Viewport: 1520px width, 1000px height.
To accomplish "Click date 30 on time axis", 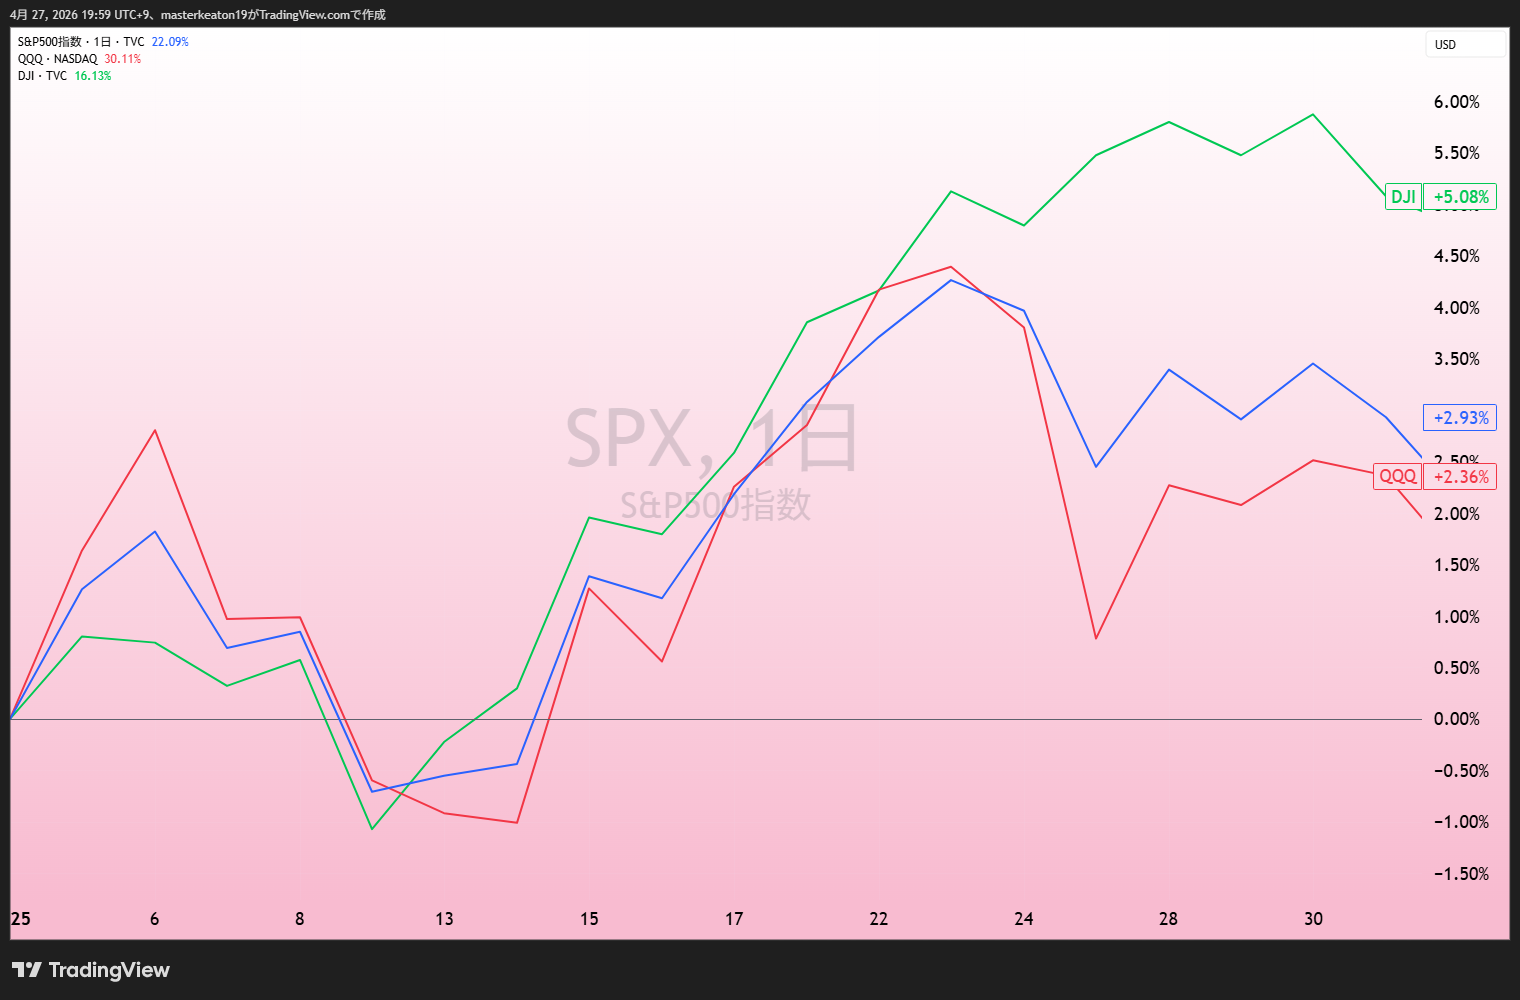I will point(1313,919).
